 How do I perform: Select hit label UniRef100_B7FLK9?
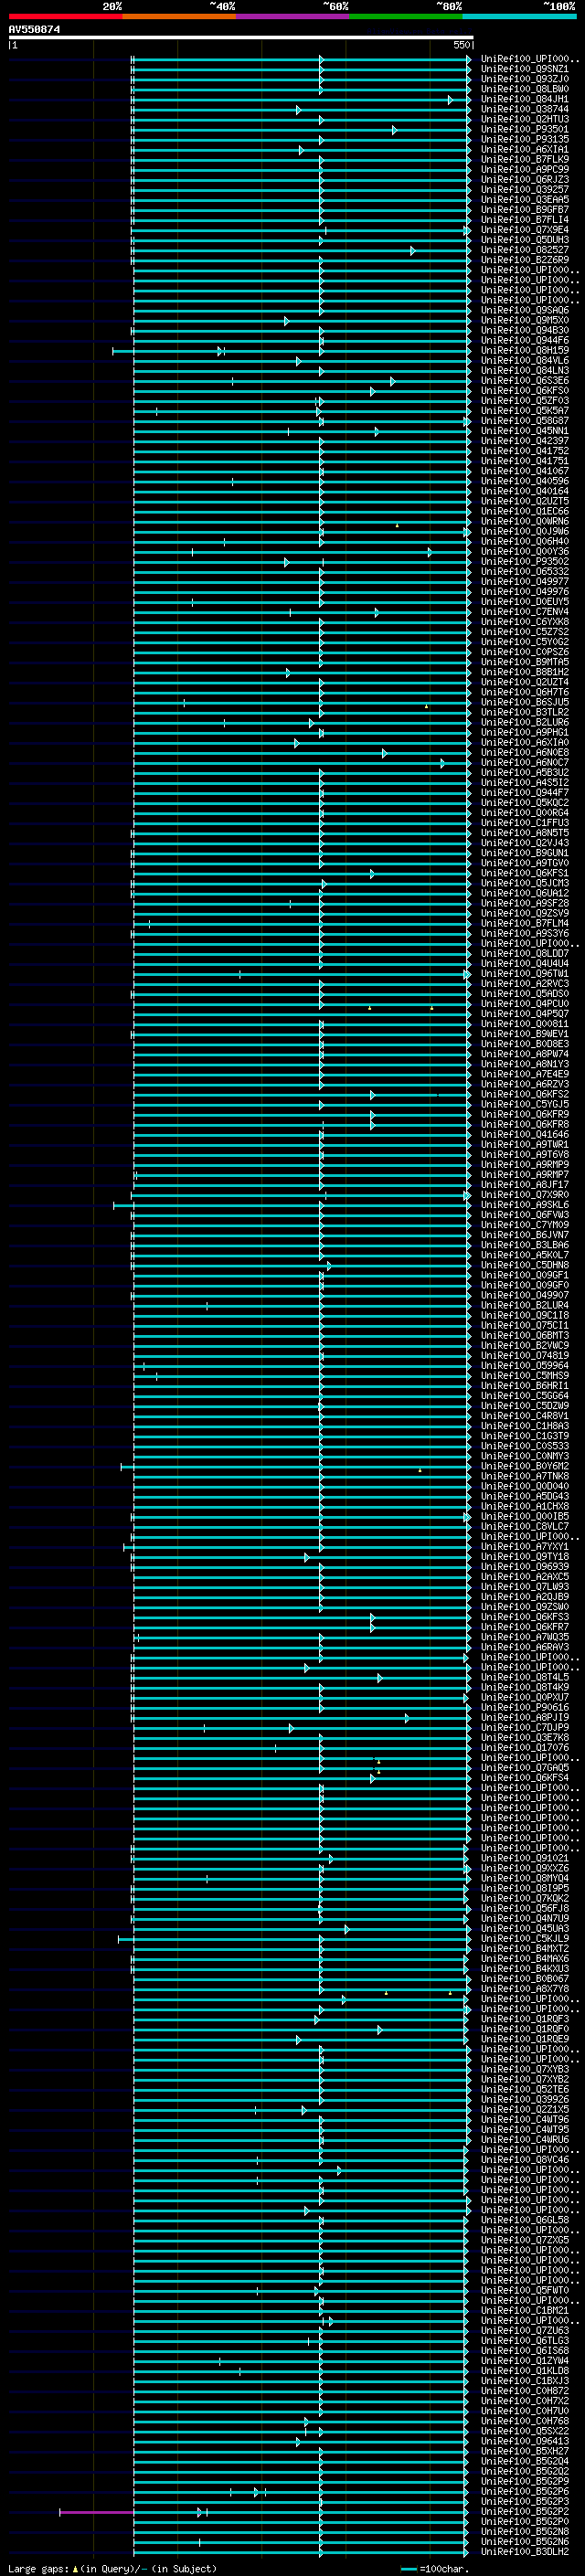524,159
